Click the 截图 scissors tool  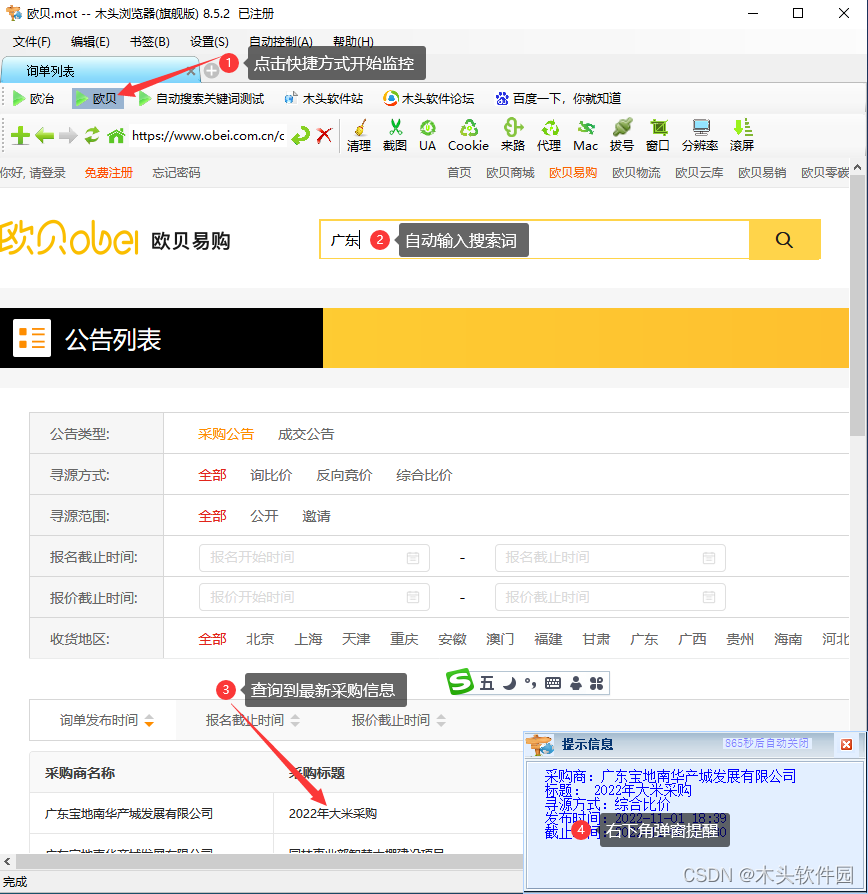395,136
